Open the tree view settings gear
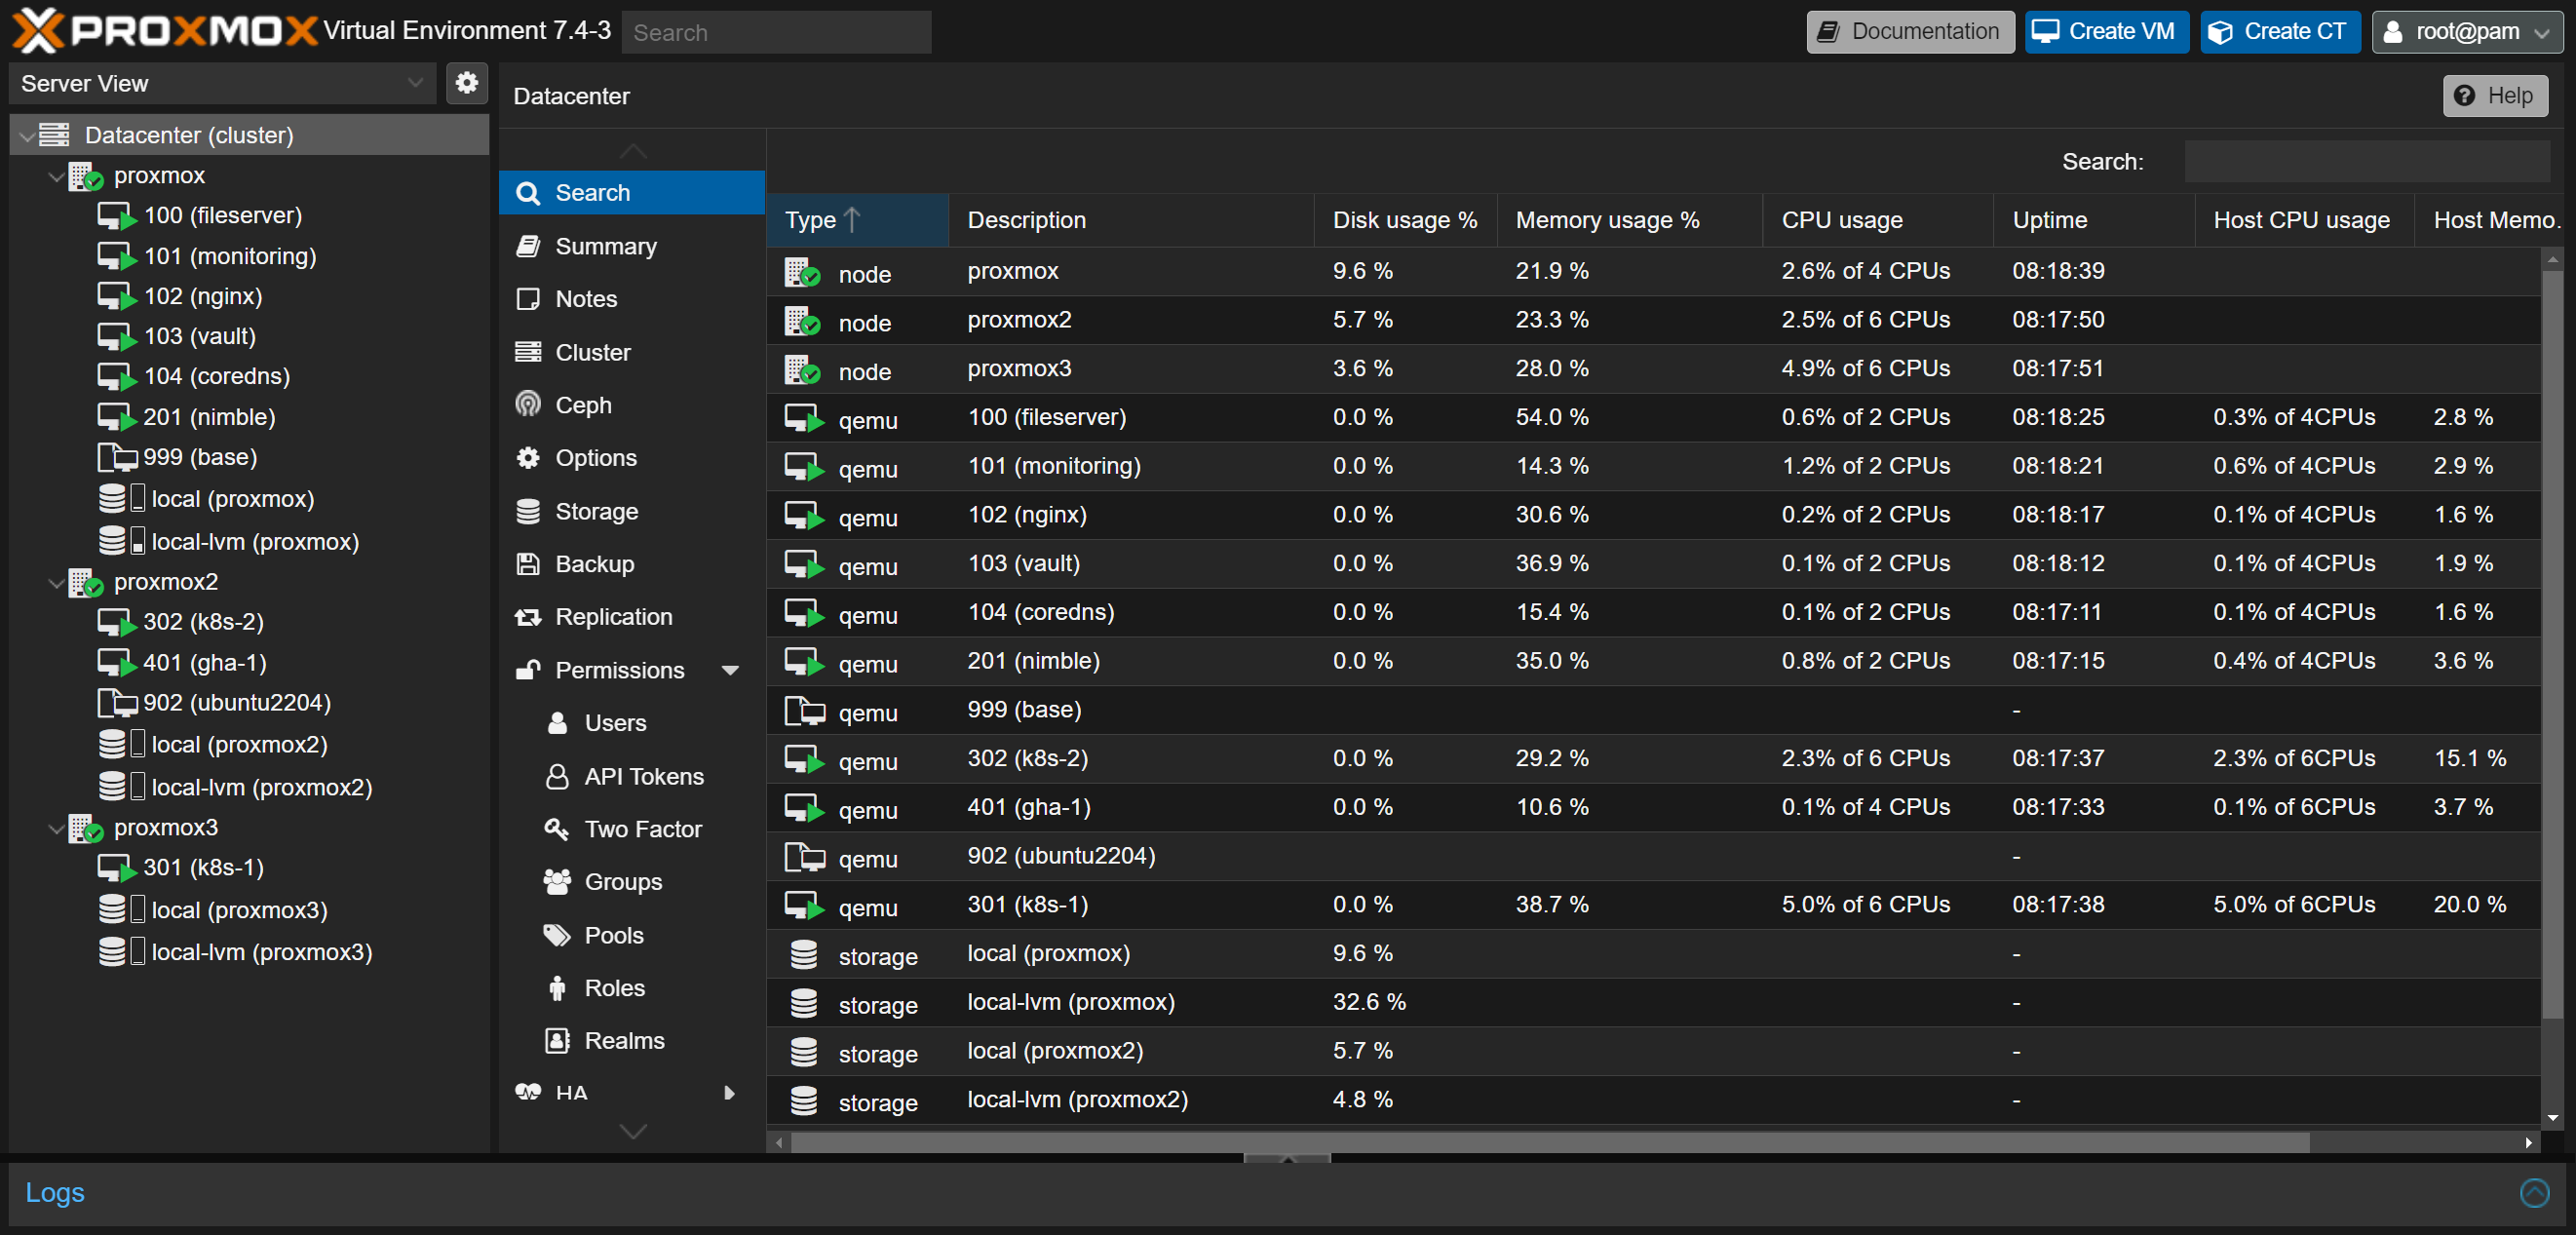The height and width of the screenshot is (1235, 2576). click(x=466, y=83)
